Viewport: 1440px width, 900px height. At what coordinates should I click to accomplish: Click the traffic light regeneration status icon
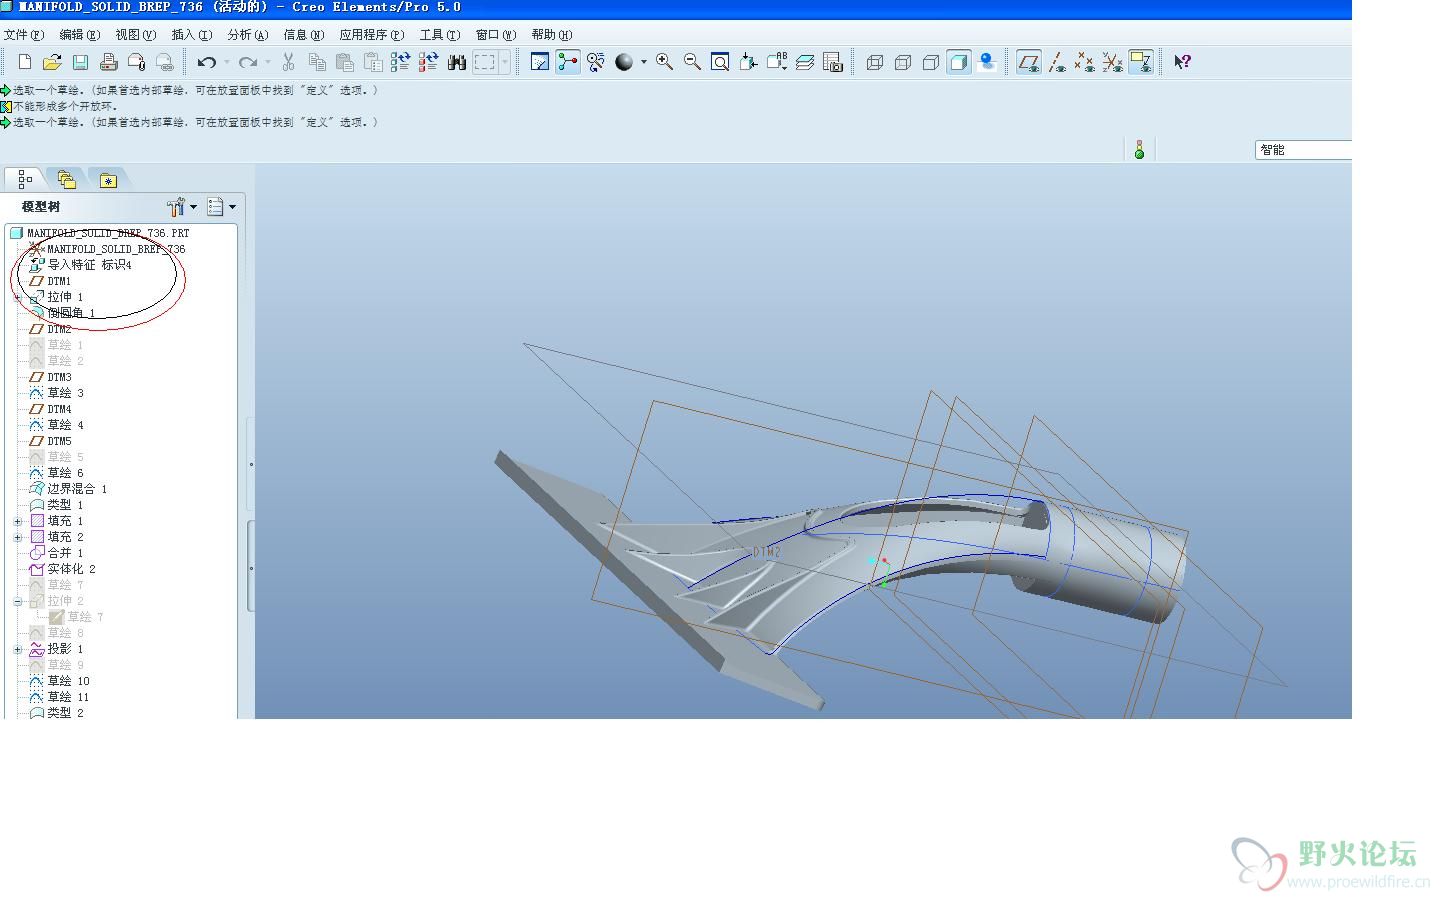[x=1139, y=150]
